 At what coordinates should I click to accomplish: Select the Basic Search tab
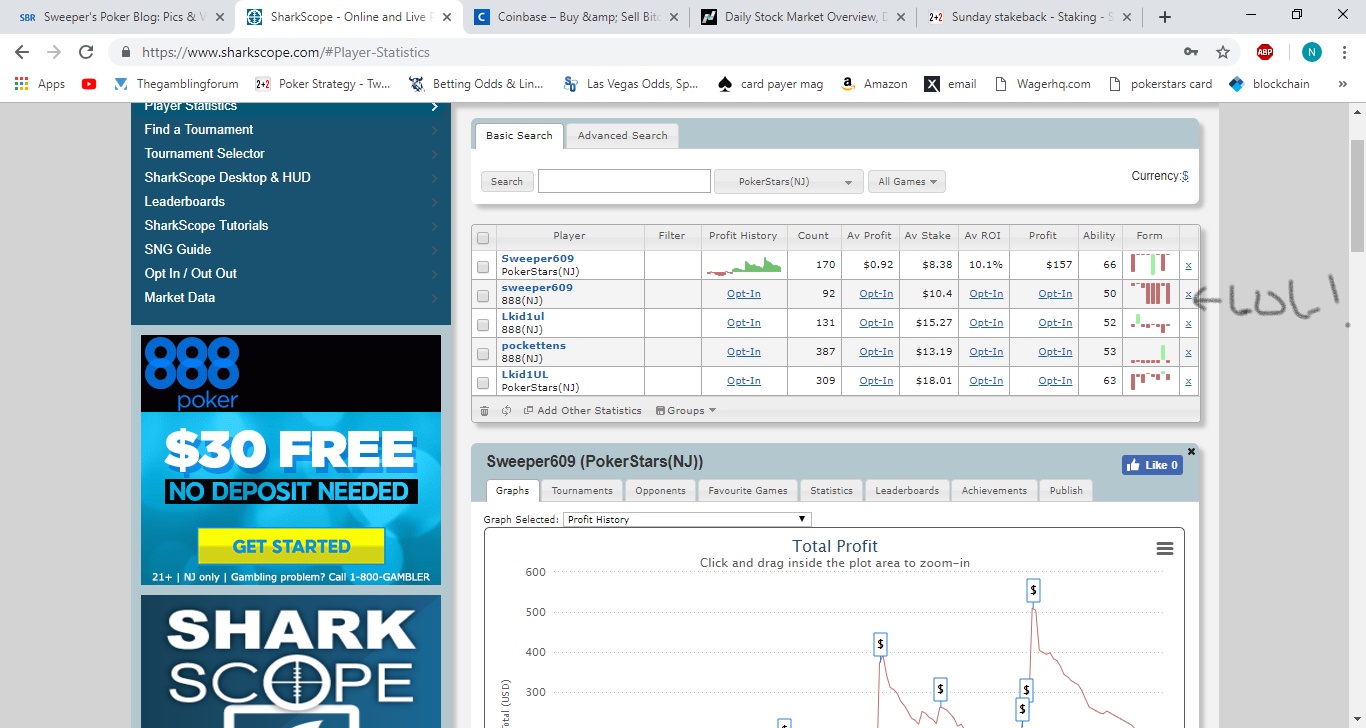coord(519,136)
